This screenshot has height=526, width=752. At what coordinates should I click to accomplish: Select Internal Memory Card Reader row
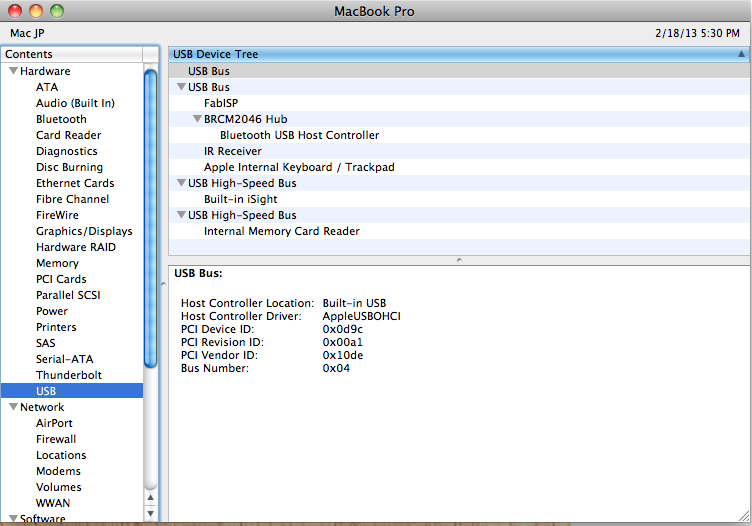pos(458,231)
